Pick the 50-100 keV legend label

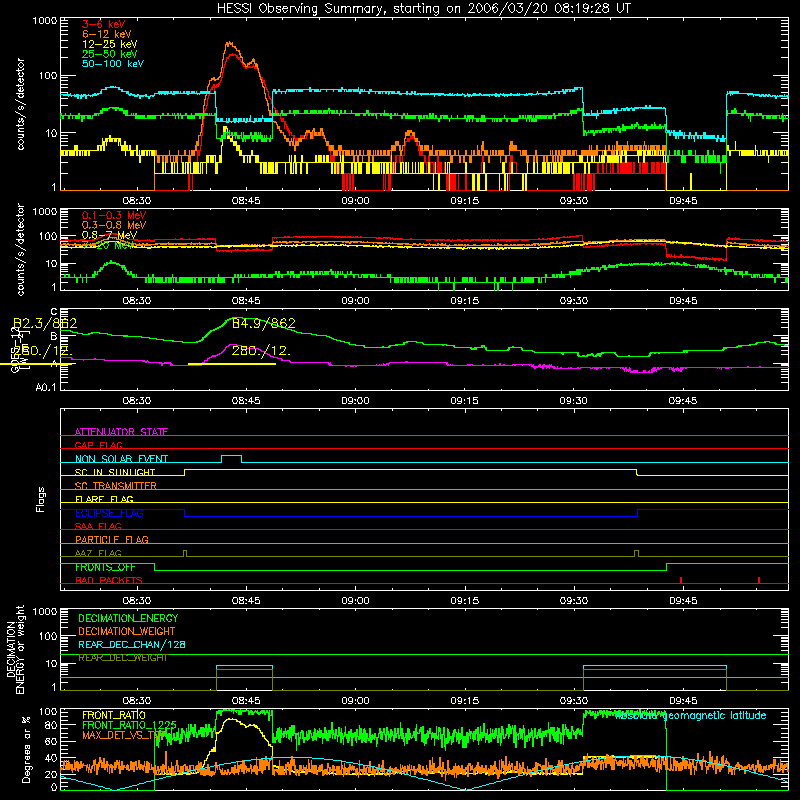(112, 64)
